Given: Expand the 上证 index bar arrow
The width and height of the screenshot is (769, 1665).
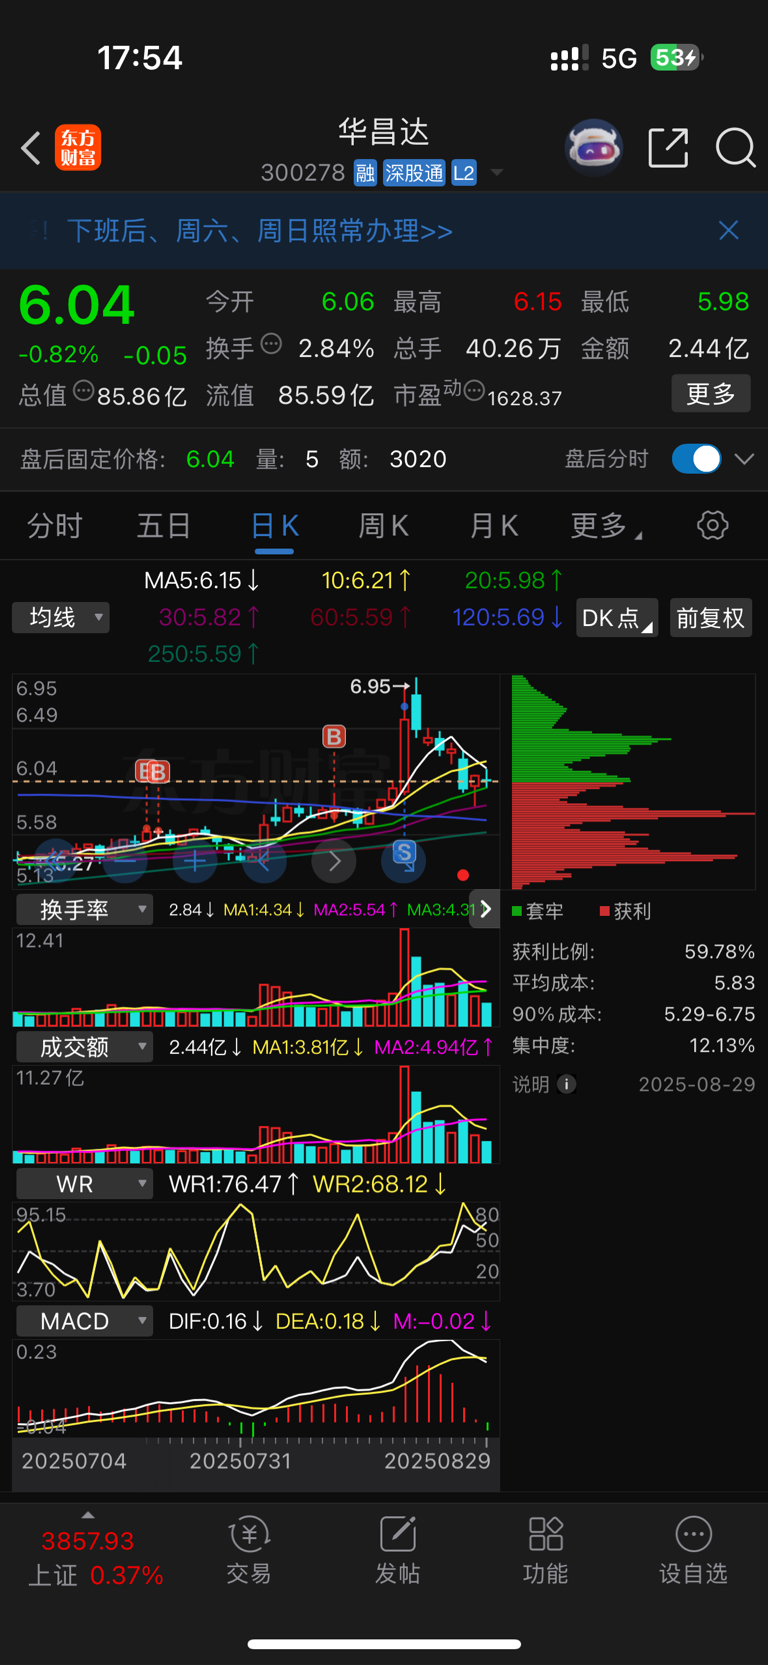Looking at the screenshot, I should pyautogui.click(x=88, y=1516).
